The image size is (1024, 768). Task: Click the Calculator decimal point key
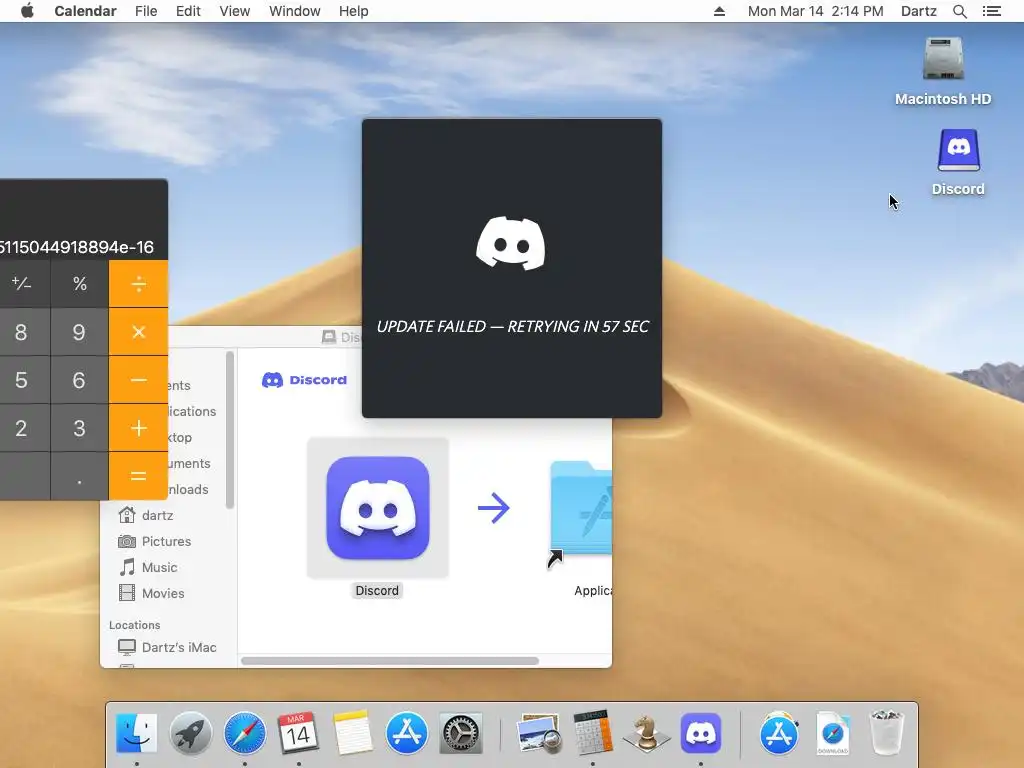coord(80,476)
